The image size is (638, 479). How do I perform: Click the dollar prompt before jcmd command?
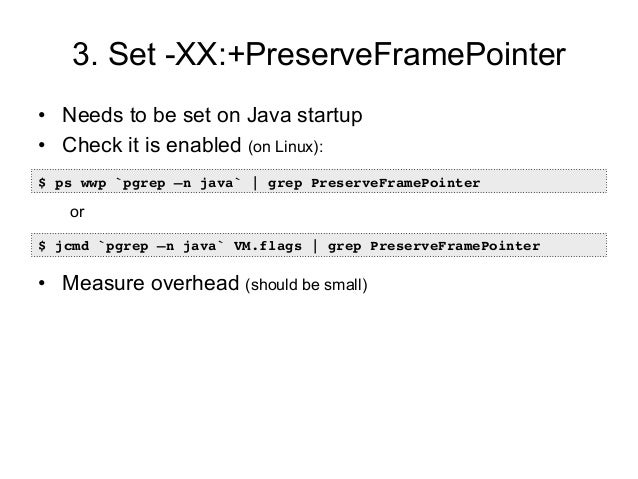[x=42, y=246]
